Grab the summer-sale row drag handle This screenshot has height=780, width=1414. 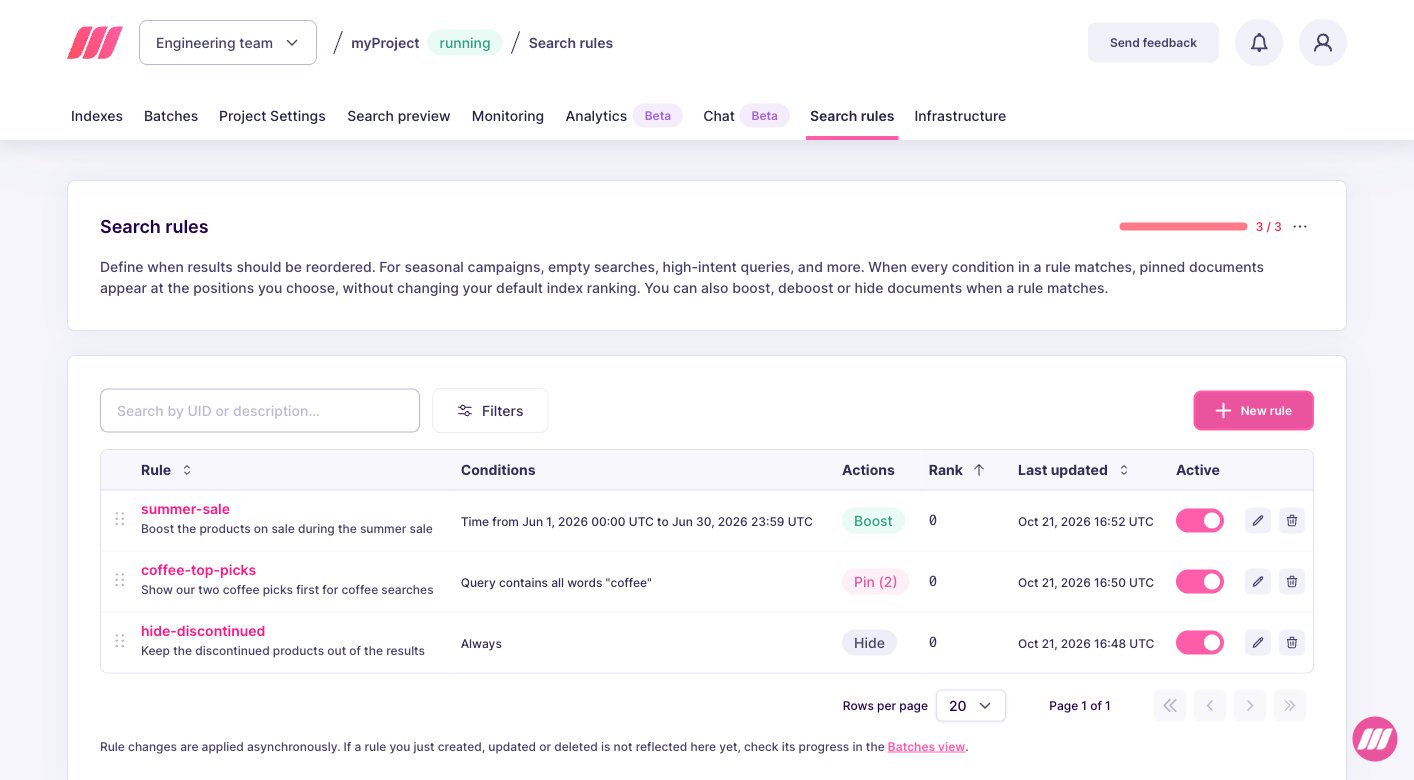[x=120, y=519]
